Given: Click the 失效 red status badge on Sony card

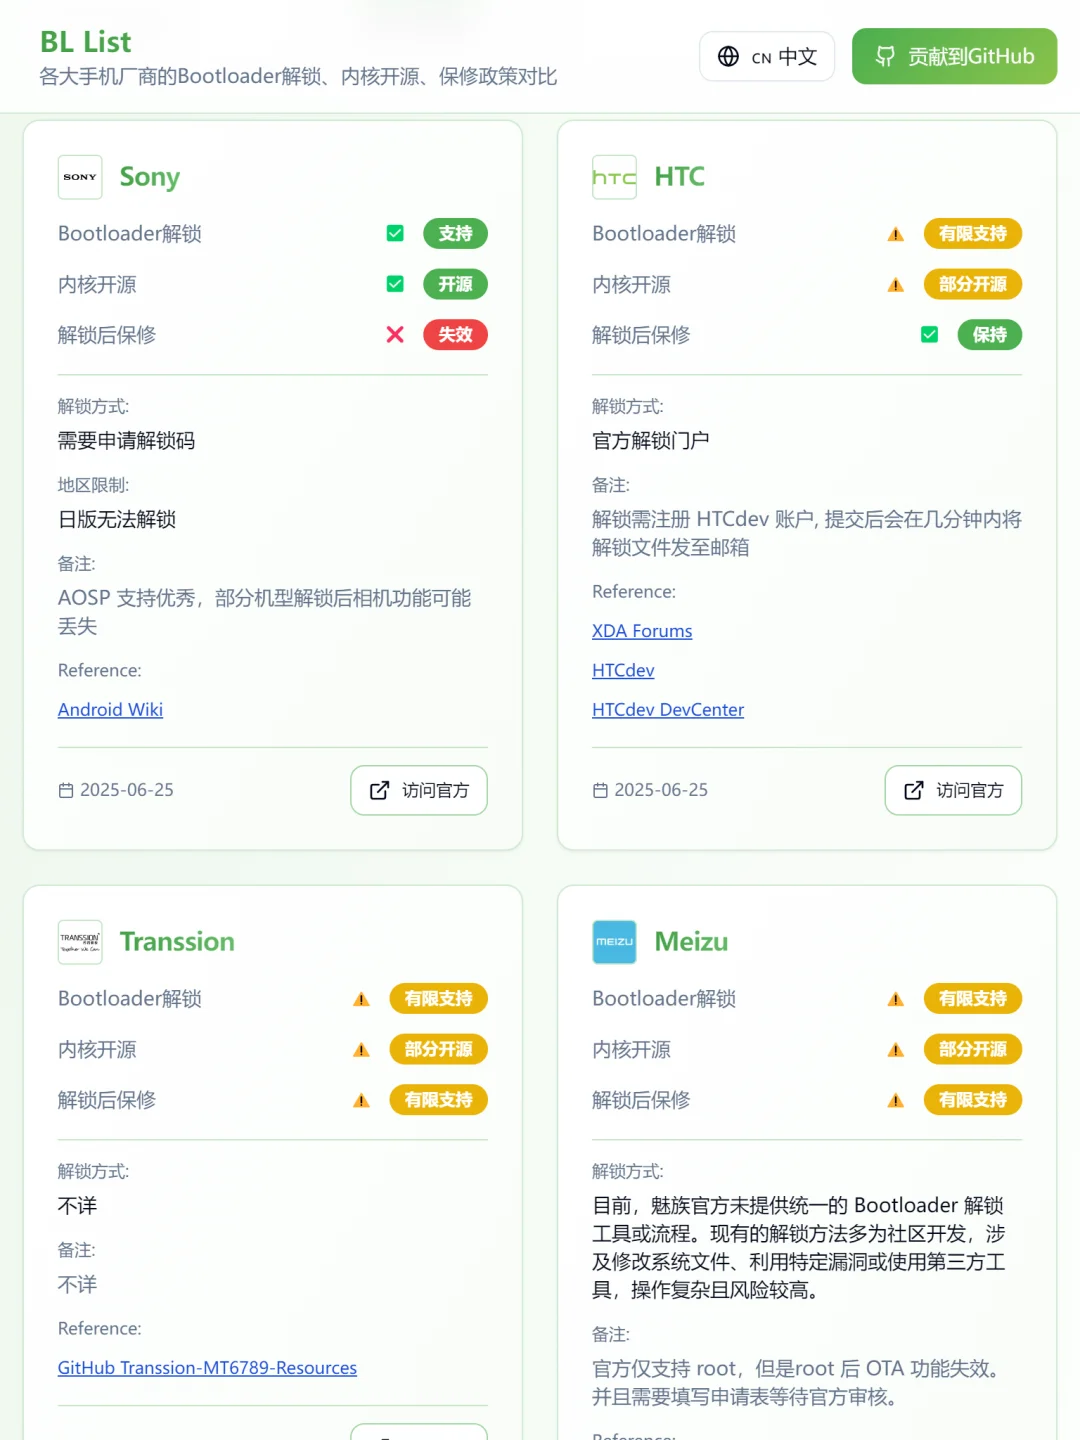Looking at the screenshot, I should (x=455, y=335).
